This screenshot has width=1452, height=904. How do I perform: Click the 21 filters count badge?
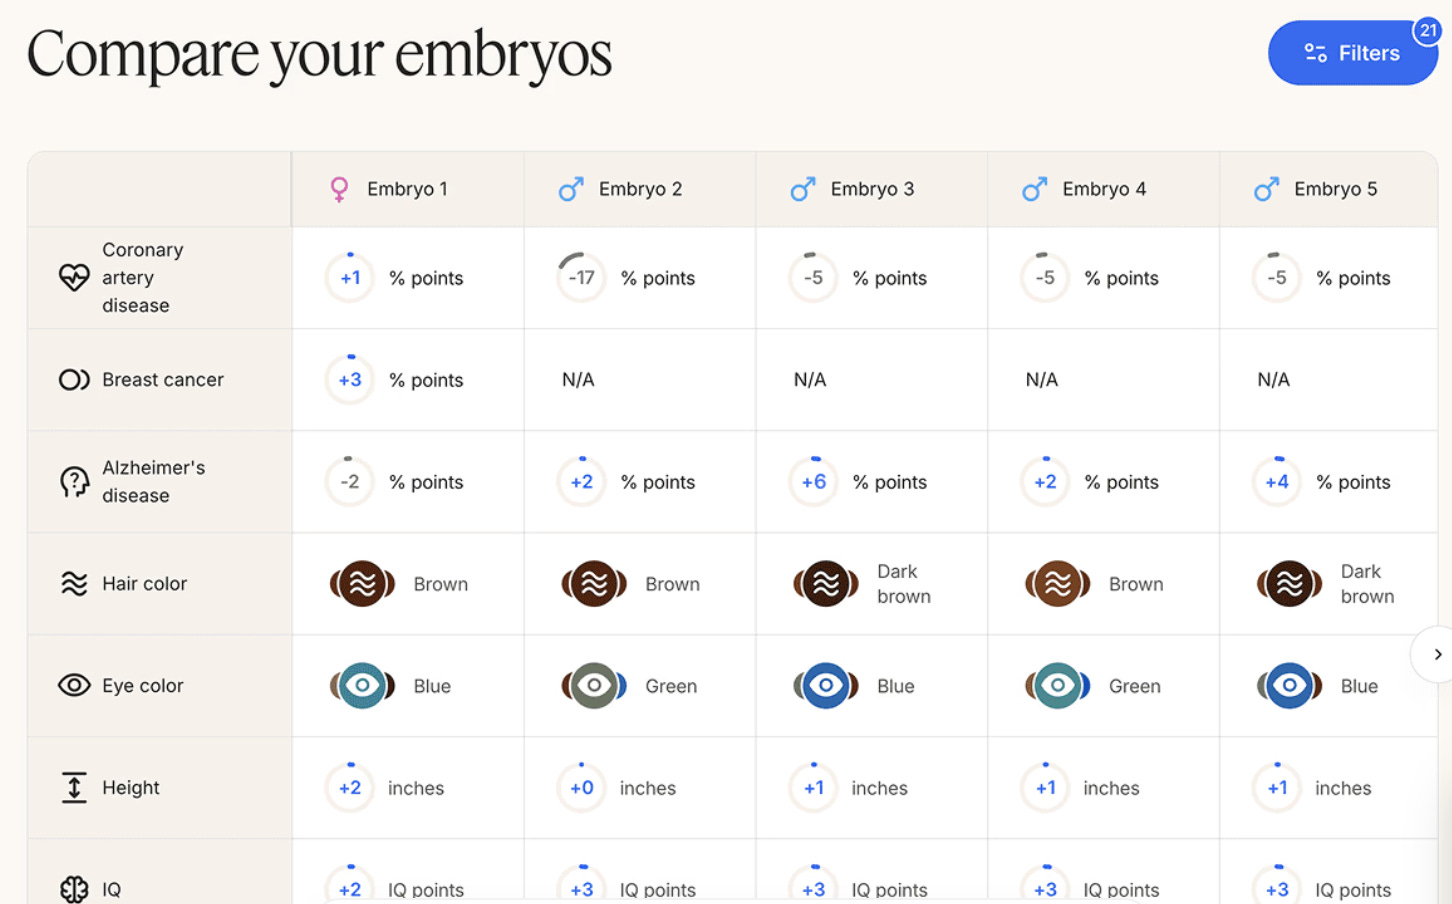click(1428, 31)
